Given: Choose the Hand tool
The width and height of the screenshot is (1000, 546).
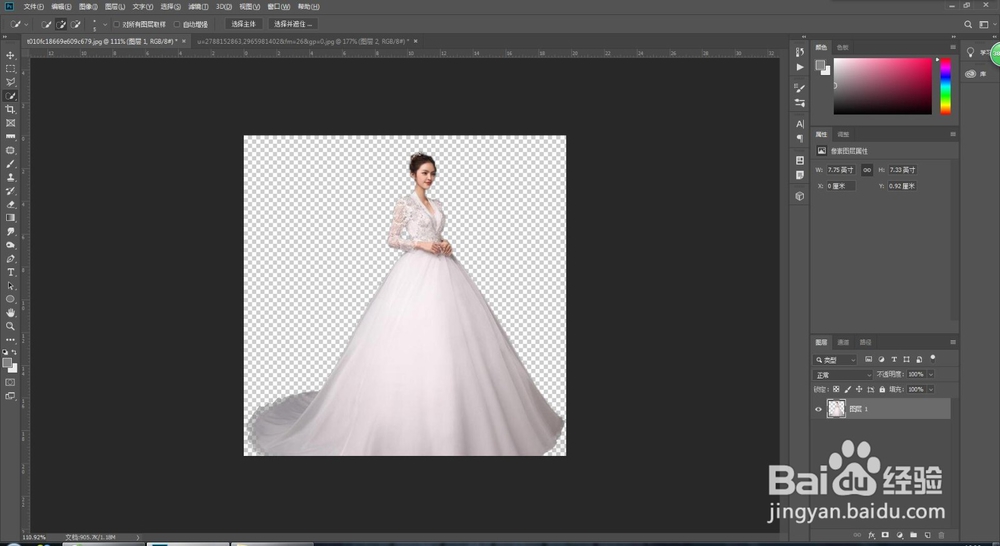Looking at the screenshot, I should pos(11,312).
